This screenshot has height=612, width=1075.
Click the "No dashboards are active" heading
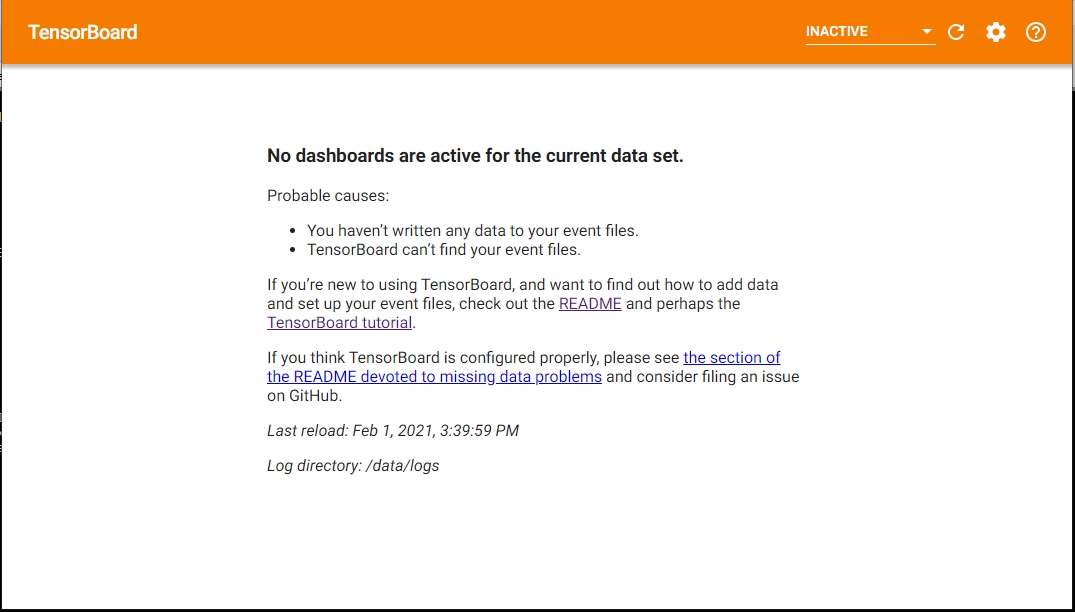[x=475, y=156]
